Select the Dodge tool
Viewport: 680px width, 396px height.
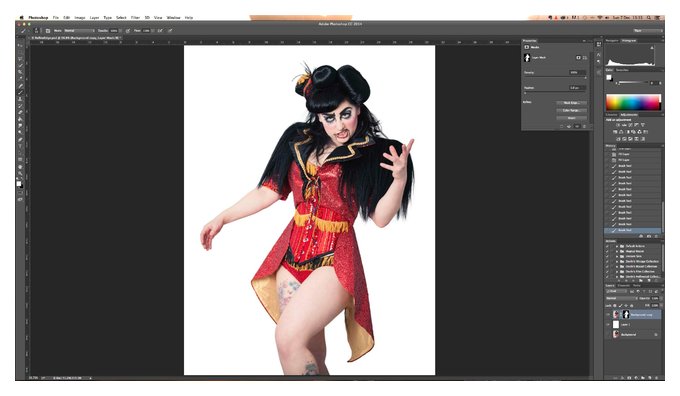[20, 132]
